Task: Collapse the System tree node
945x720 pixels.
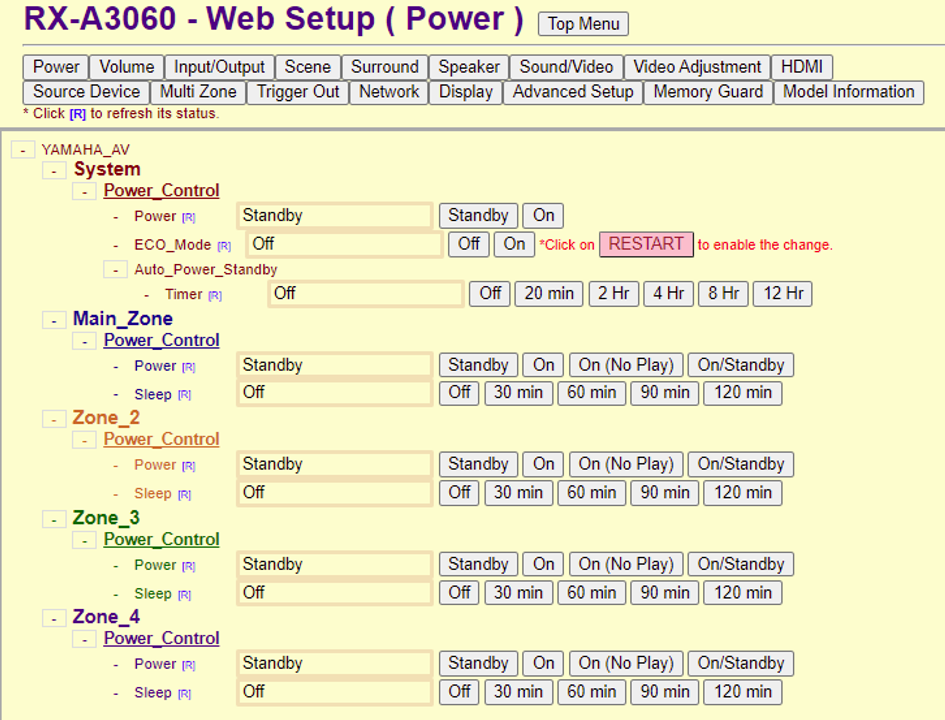Action: click(x=54, y=171)
